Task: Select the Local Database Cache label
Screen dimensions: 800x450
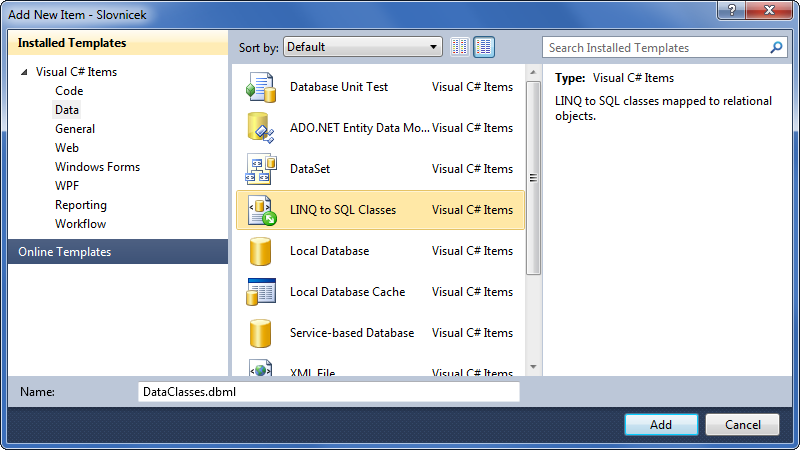Action: click(347, 292)
